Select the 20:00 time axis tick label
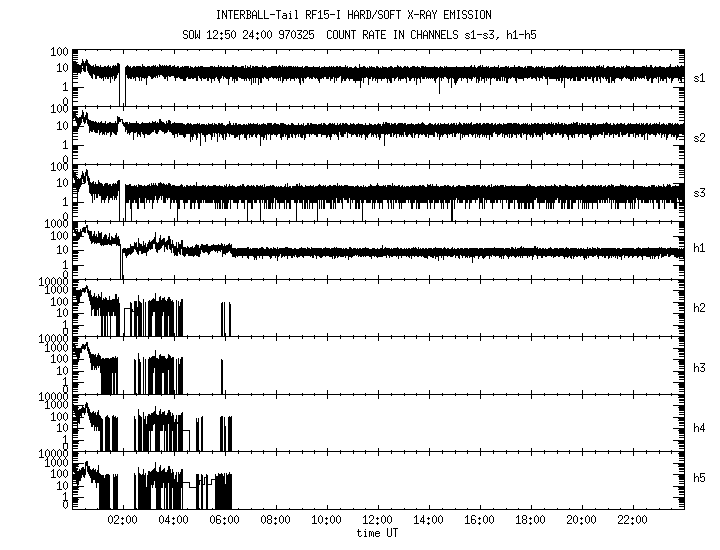720x550 pixels. 581,521
